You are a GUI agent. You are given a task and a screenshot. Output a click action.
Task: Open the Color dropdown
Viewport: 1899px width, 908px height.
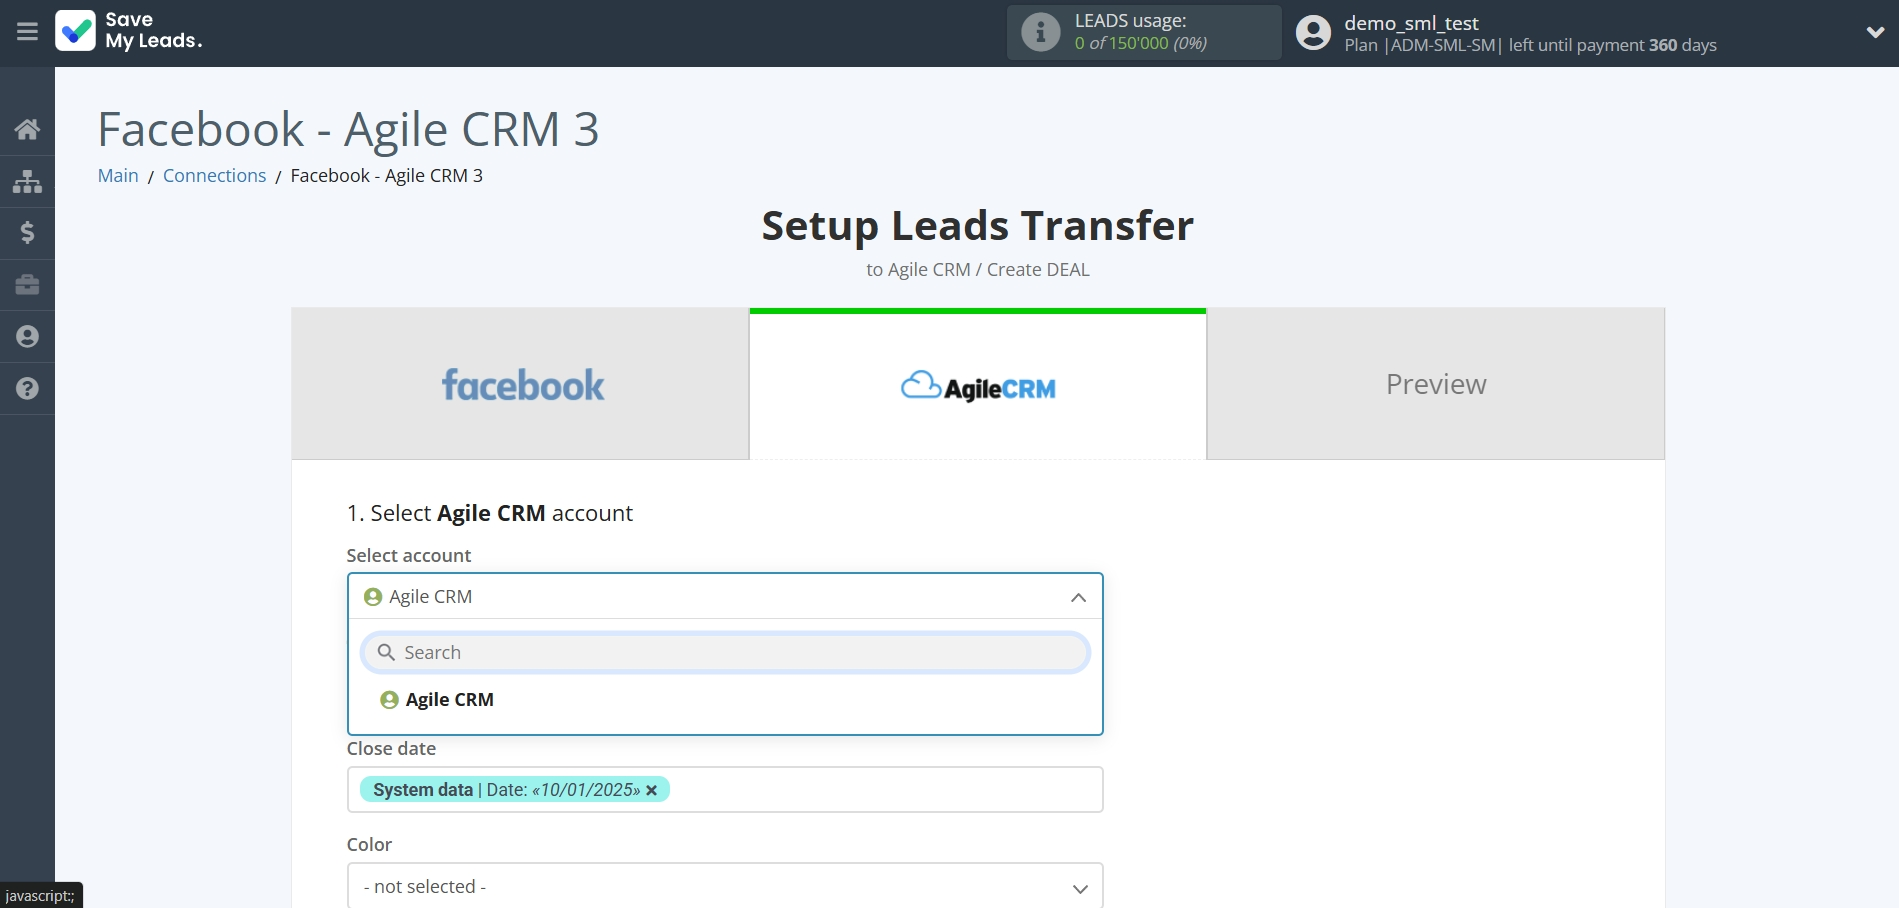click(x=724, y=887)
